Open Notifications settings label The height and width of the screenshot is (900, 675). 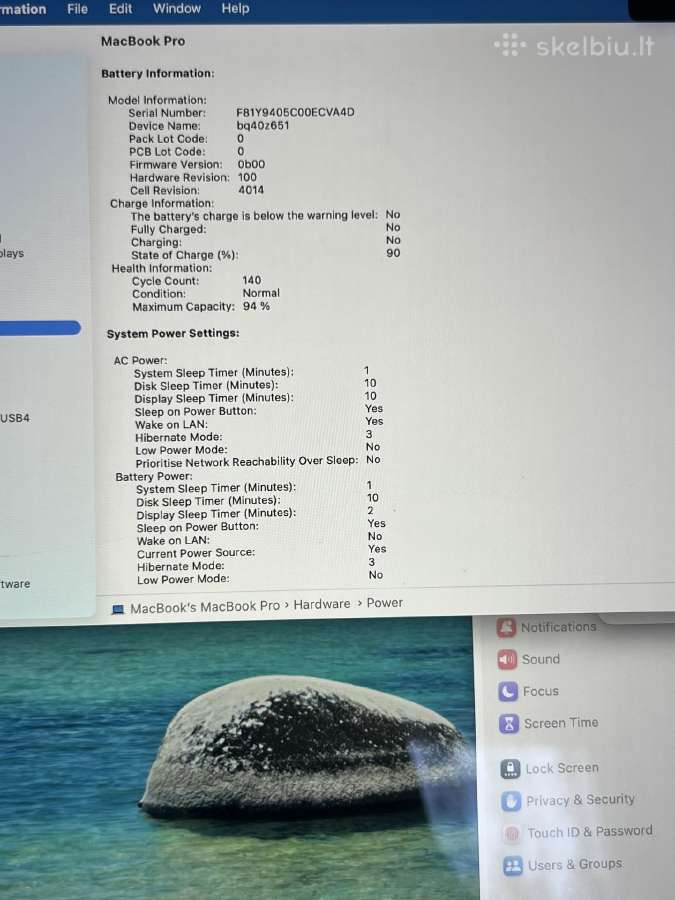pos(558,627)
